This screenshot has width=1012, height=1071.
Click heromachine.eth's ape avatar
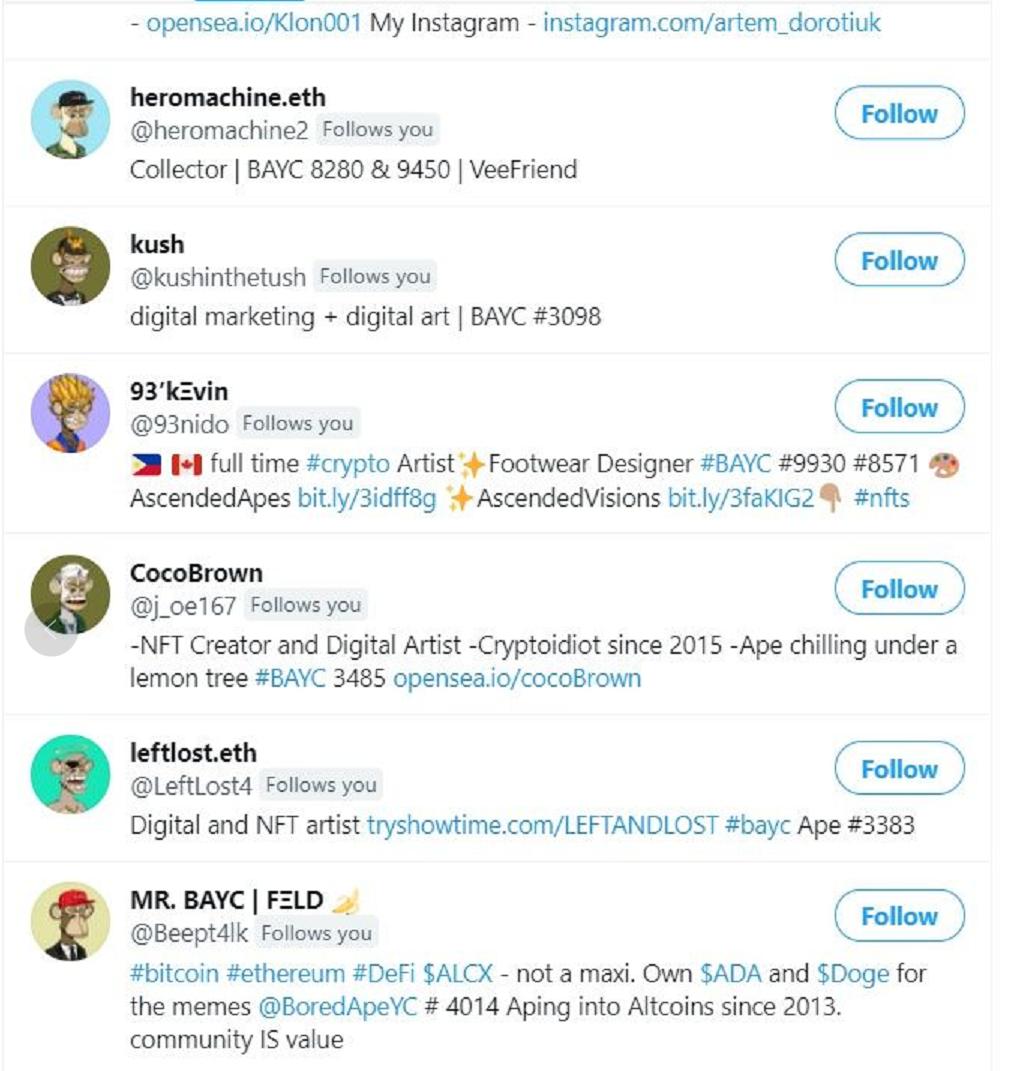point(70,119)
